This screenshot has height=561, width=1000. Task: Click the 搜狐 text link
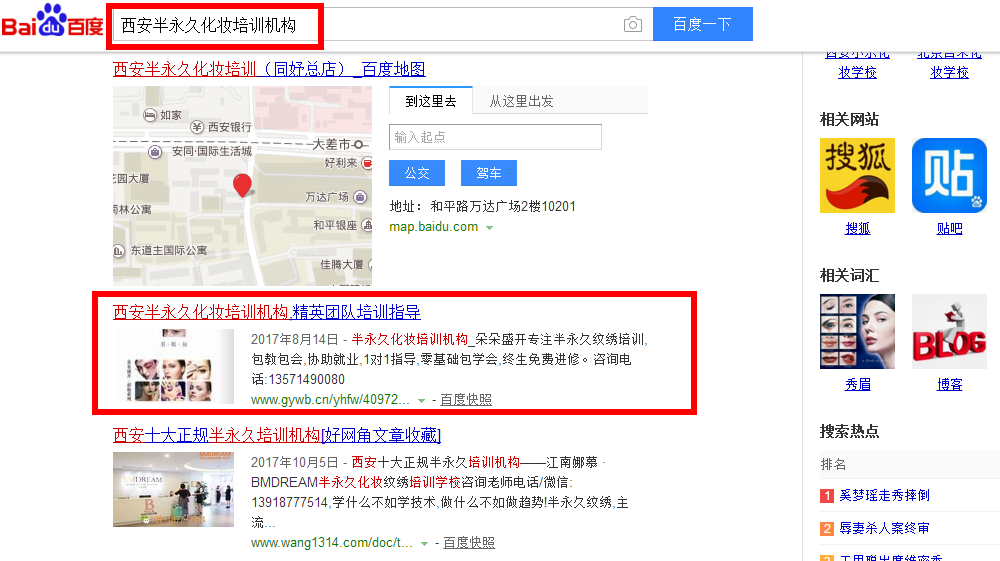[x=857, y=228]
